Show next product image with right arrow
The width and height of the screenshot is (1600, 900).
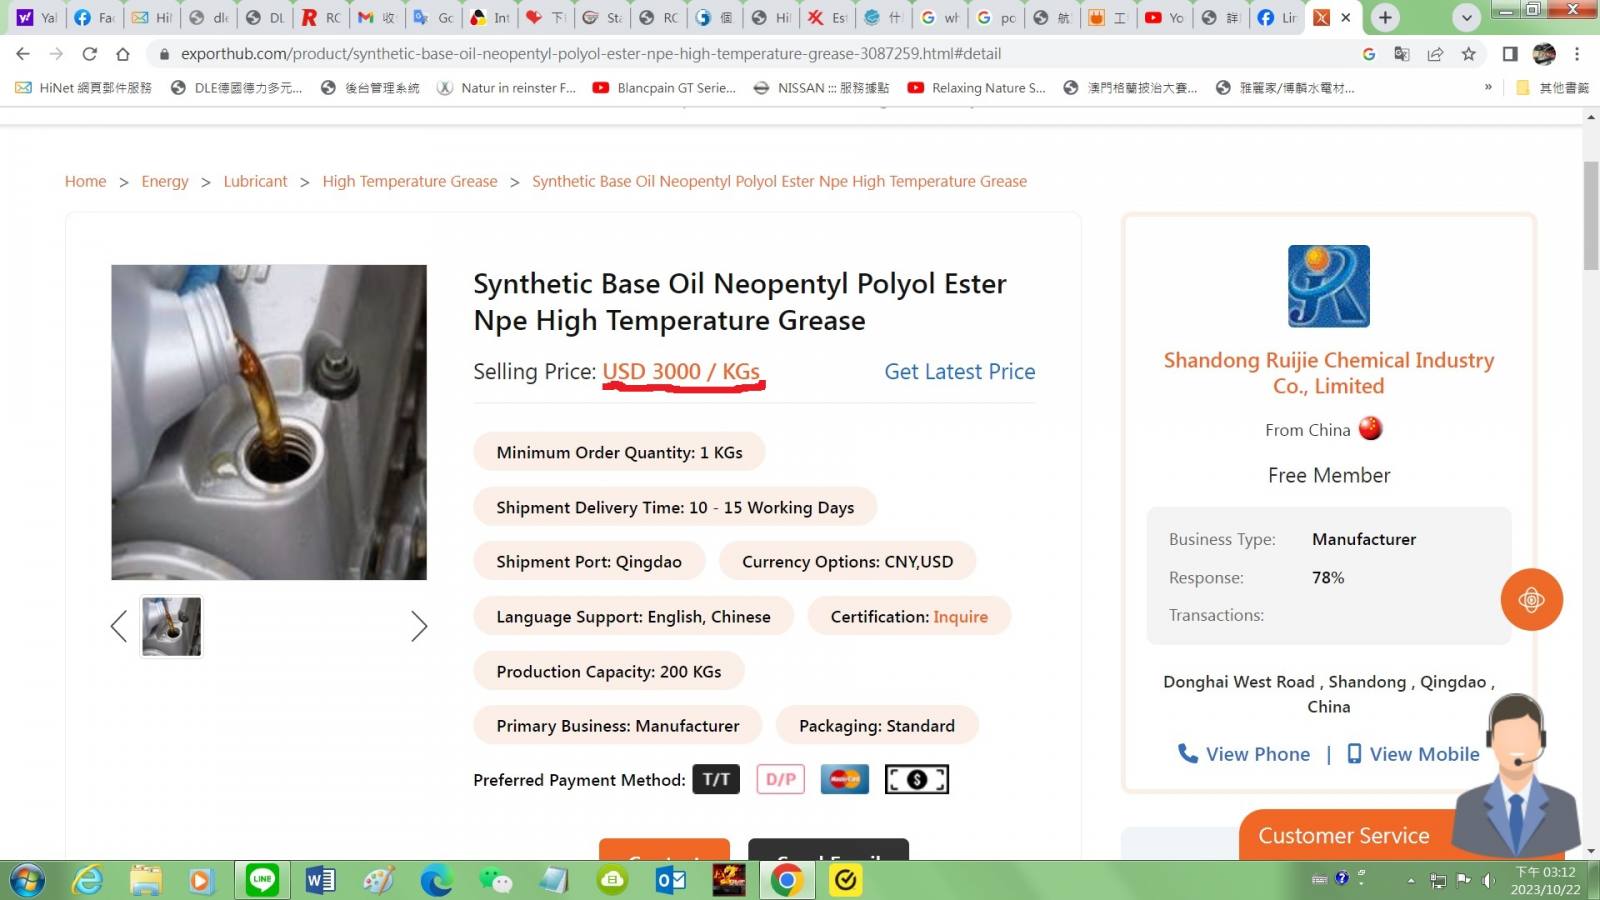click(x=419, y=627)
